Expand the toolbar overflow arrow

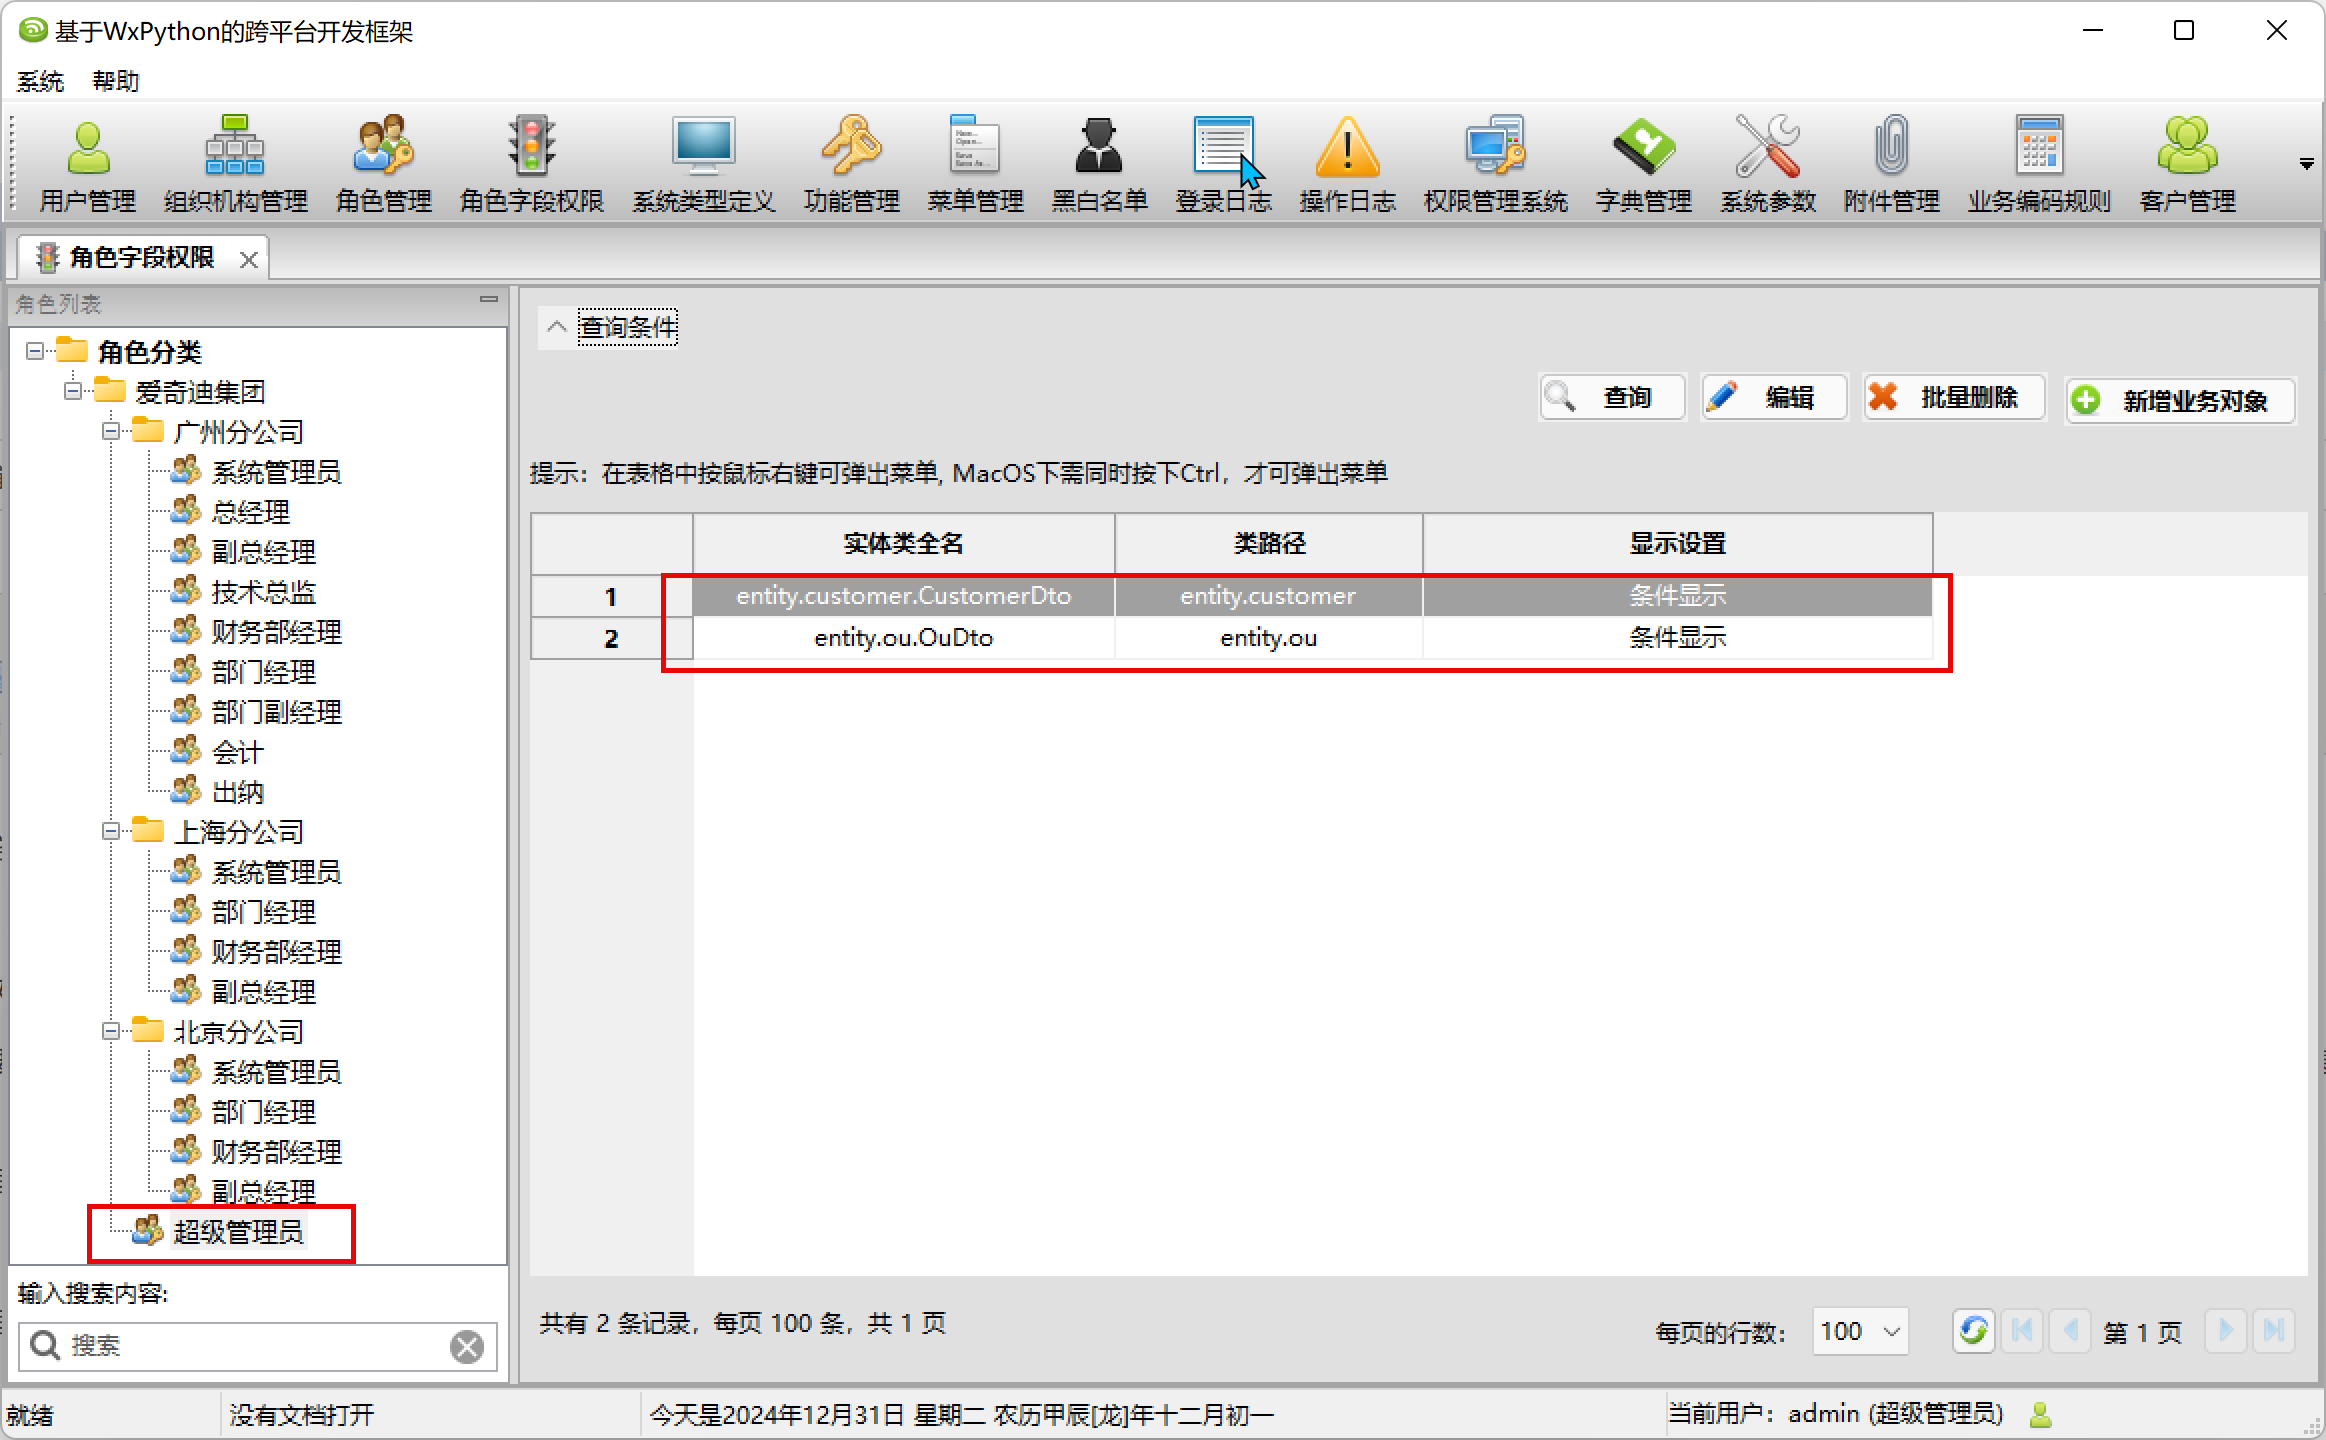[x=2306, y=164]
